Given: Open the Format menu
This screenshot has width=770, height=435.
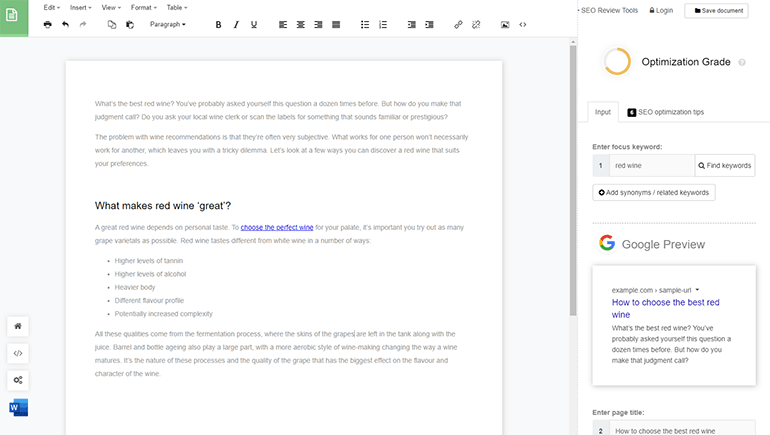Looking at the screenshot, I should tap(145, 7).
